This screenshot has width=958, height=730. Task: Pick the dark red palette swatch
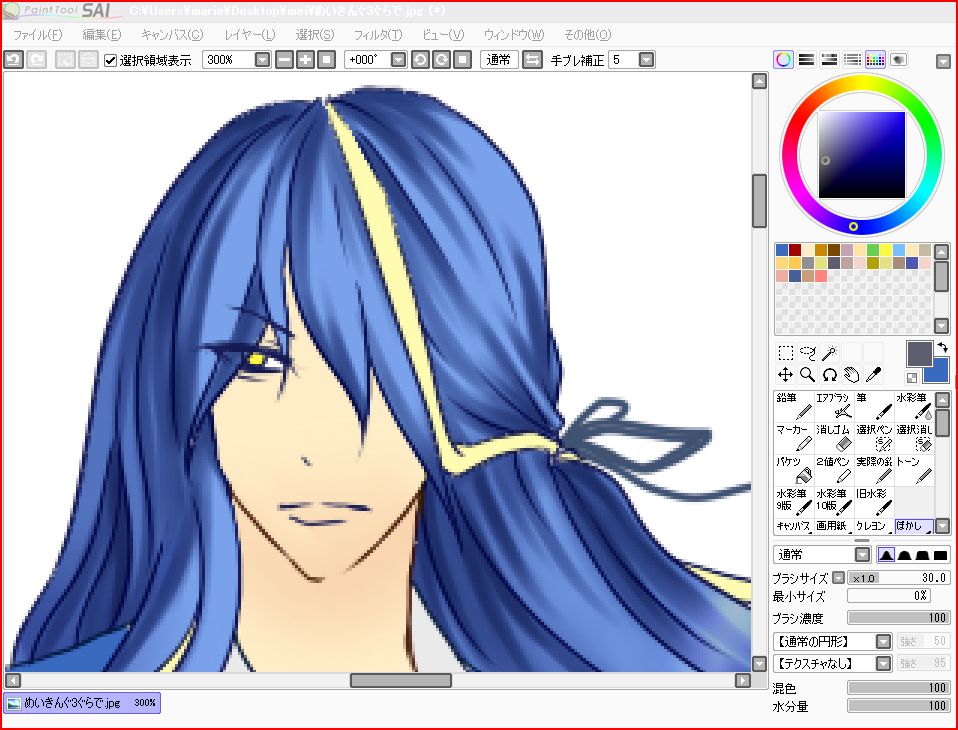tap(795, 250)
